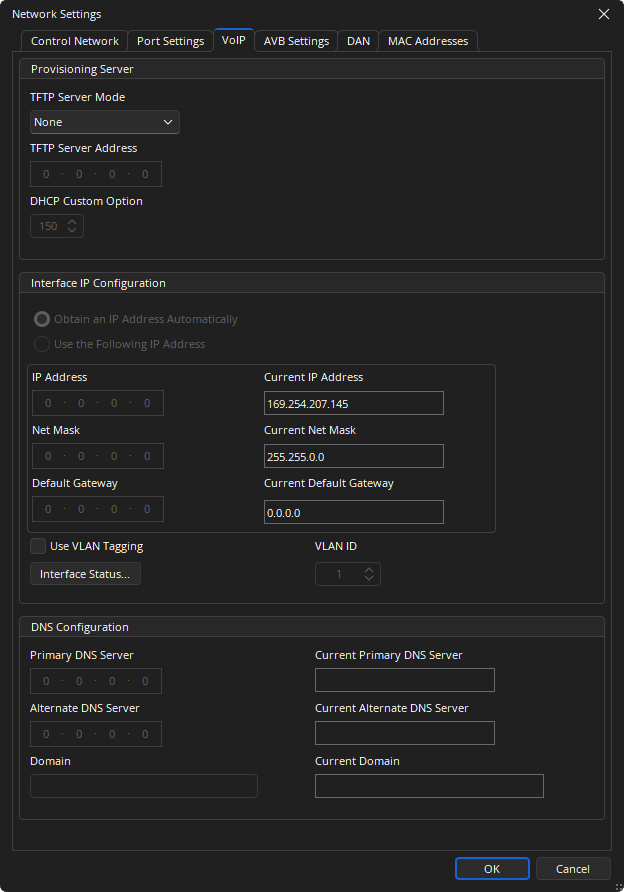Screen dimensions: 624x892
Task: Switch to the Control Network tab
Action: (x=75, y=41)
